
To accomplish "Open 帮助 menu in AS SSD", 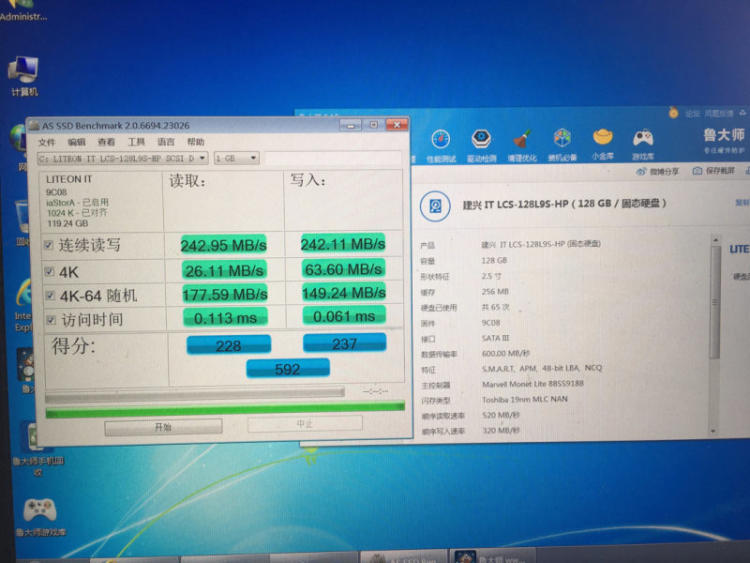I will (196, 142).
